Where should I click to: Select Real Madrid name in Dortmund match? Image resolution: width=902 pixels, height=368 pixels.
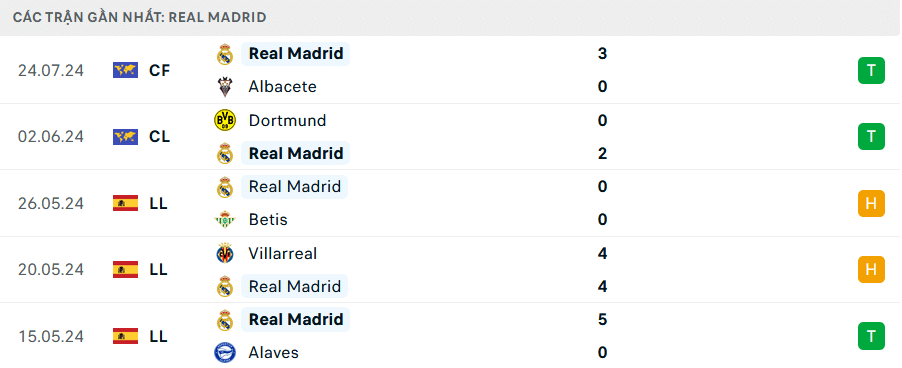pyautogui.click(x=296, y=154)
